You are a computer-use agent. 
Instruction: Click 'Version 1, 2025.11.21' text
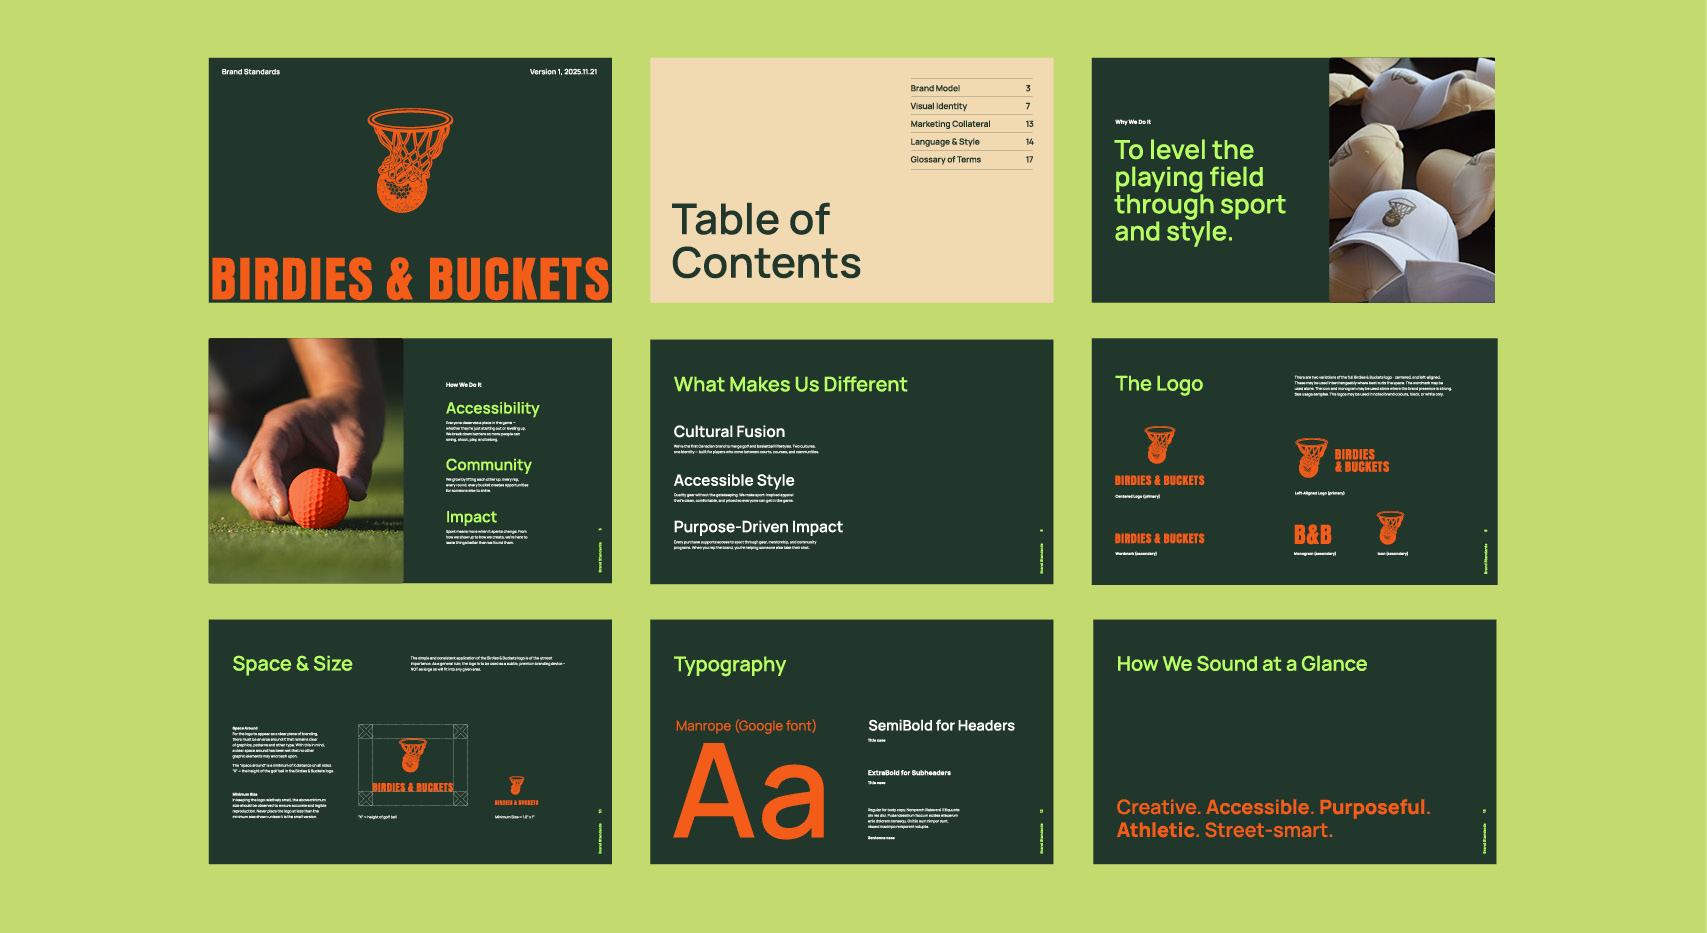[563, 72]
